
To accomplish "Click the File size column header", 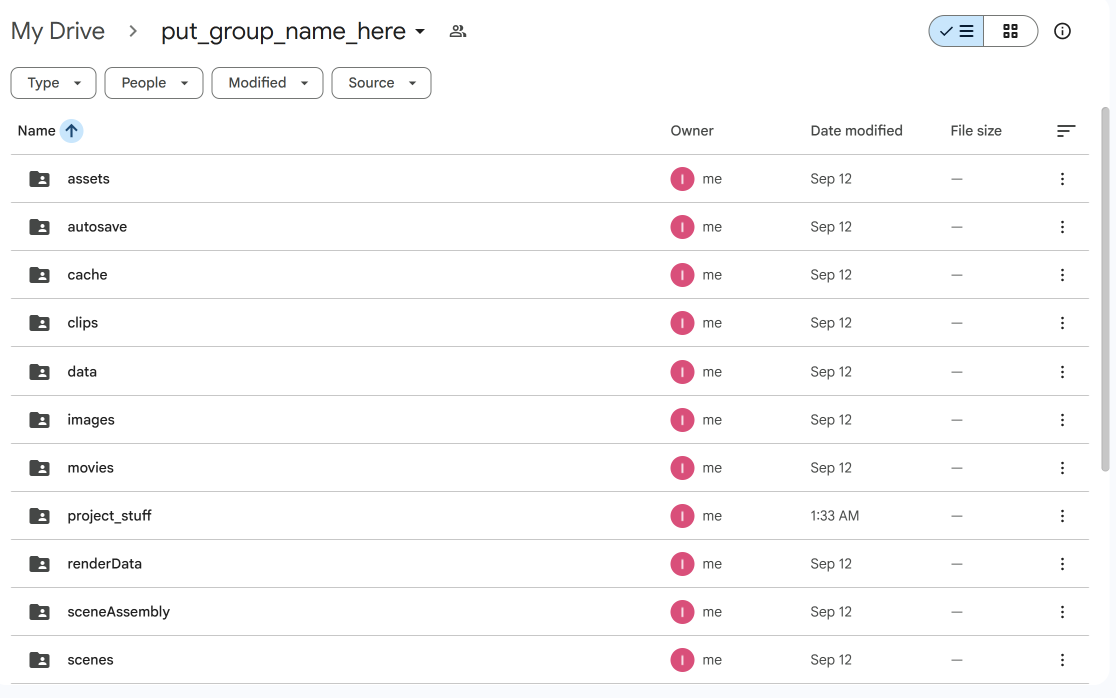I will click(x=976, y=131).
